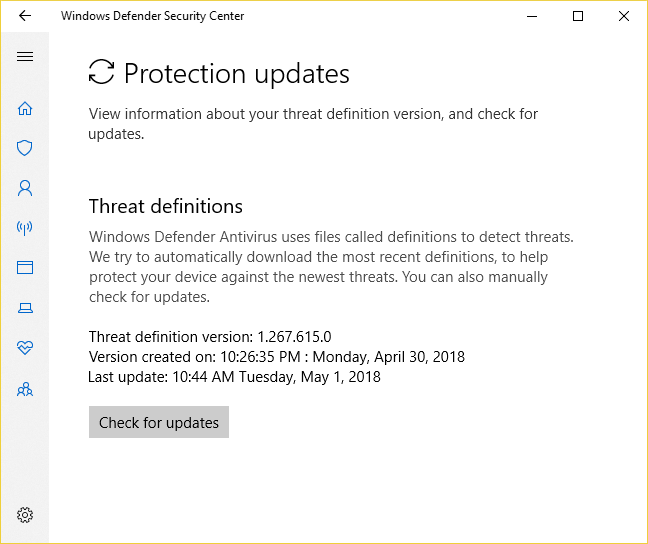
Task: Click the Windows Defender Security Center title
Action: (x=152, y=16)
